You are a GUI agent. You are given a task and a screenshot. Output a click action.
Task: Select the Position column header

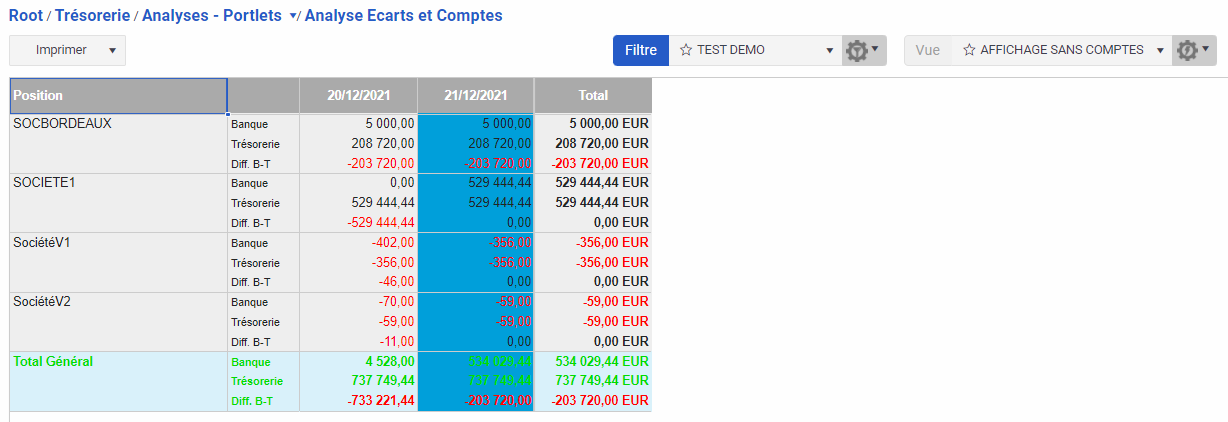pyautogui.click(x=118, y=96)
